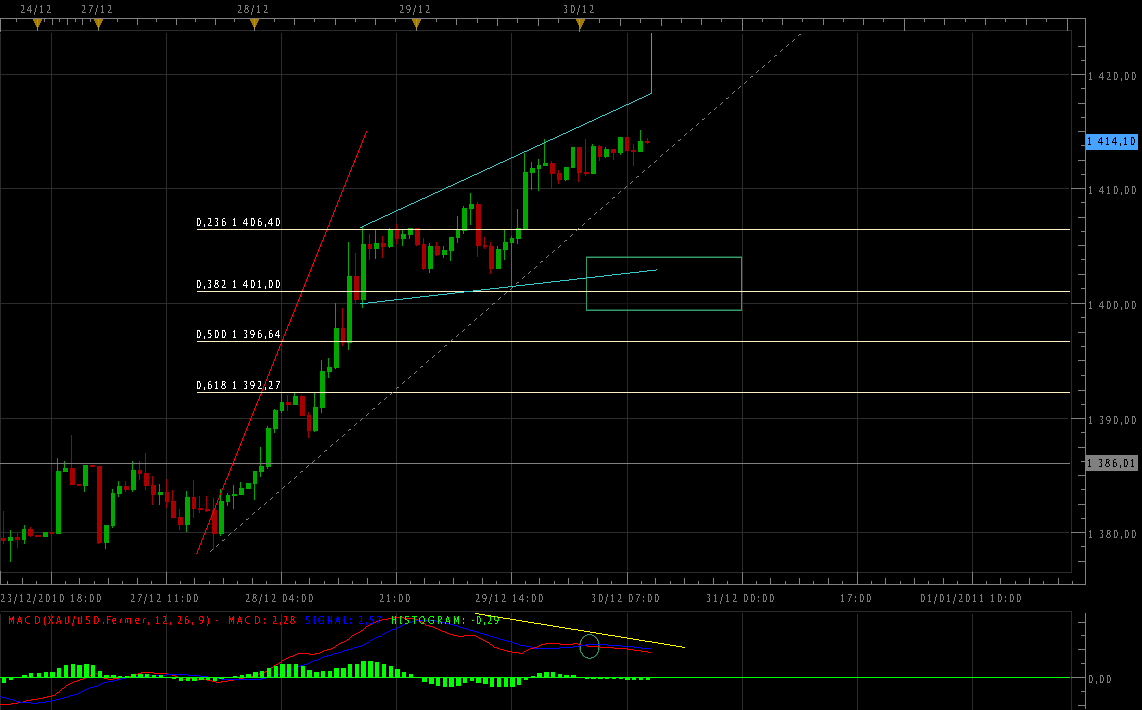Click the green circle on MACD indicator

(589, 646)
